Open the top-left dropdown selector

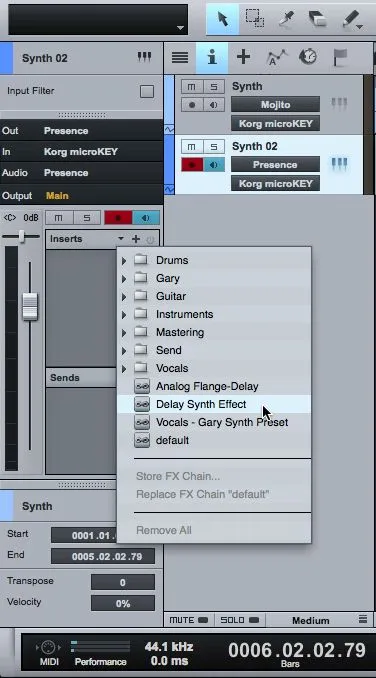(x=98, y=19)
